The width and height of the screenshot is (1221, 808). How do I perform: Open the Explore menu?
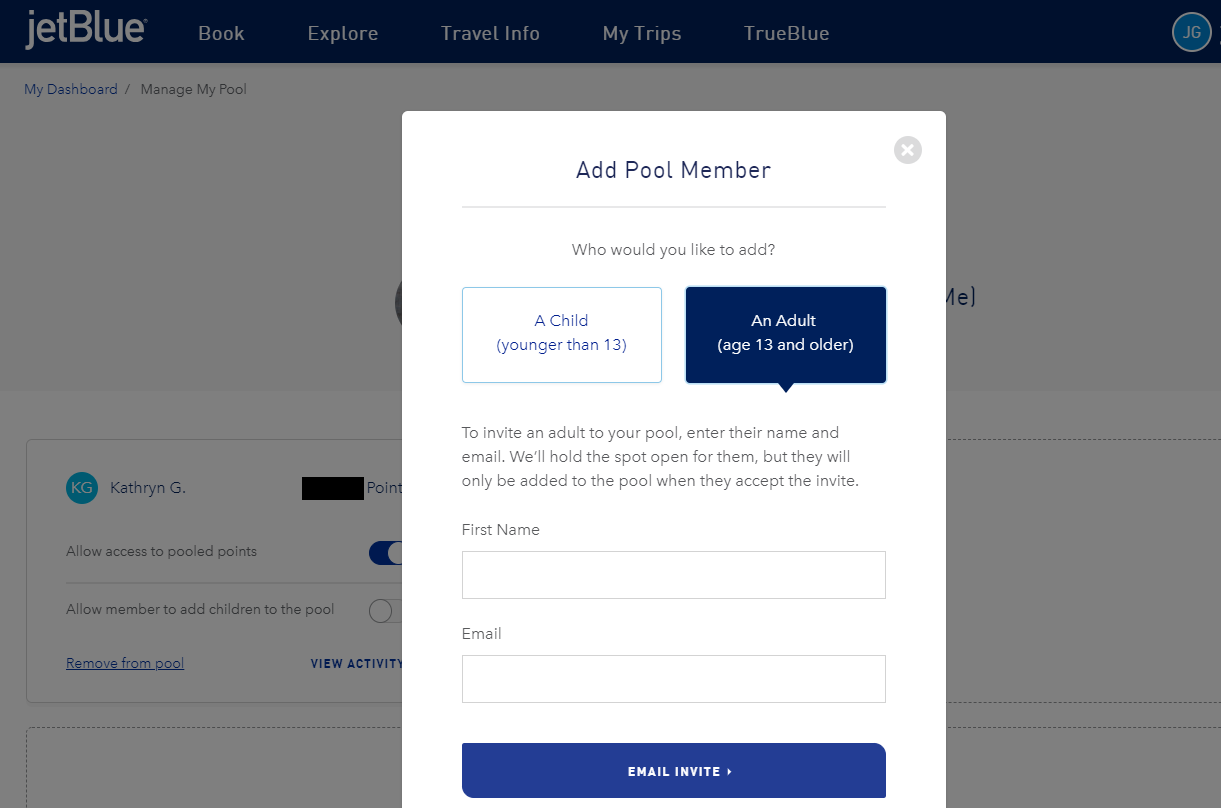pos(343,33)
